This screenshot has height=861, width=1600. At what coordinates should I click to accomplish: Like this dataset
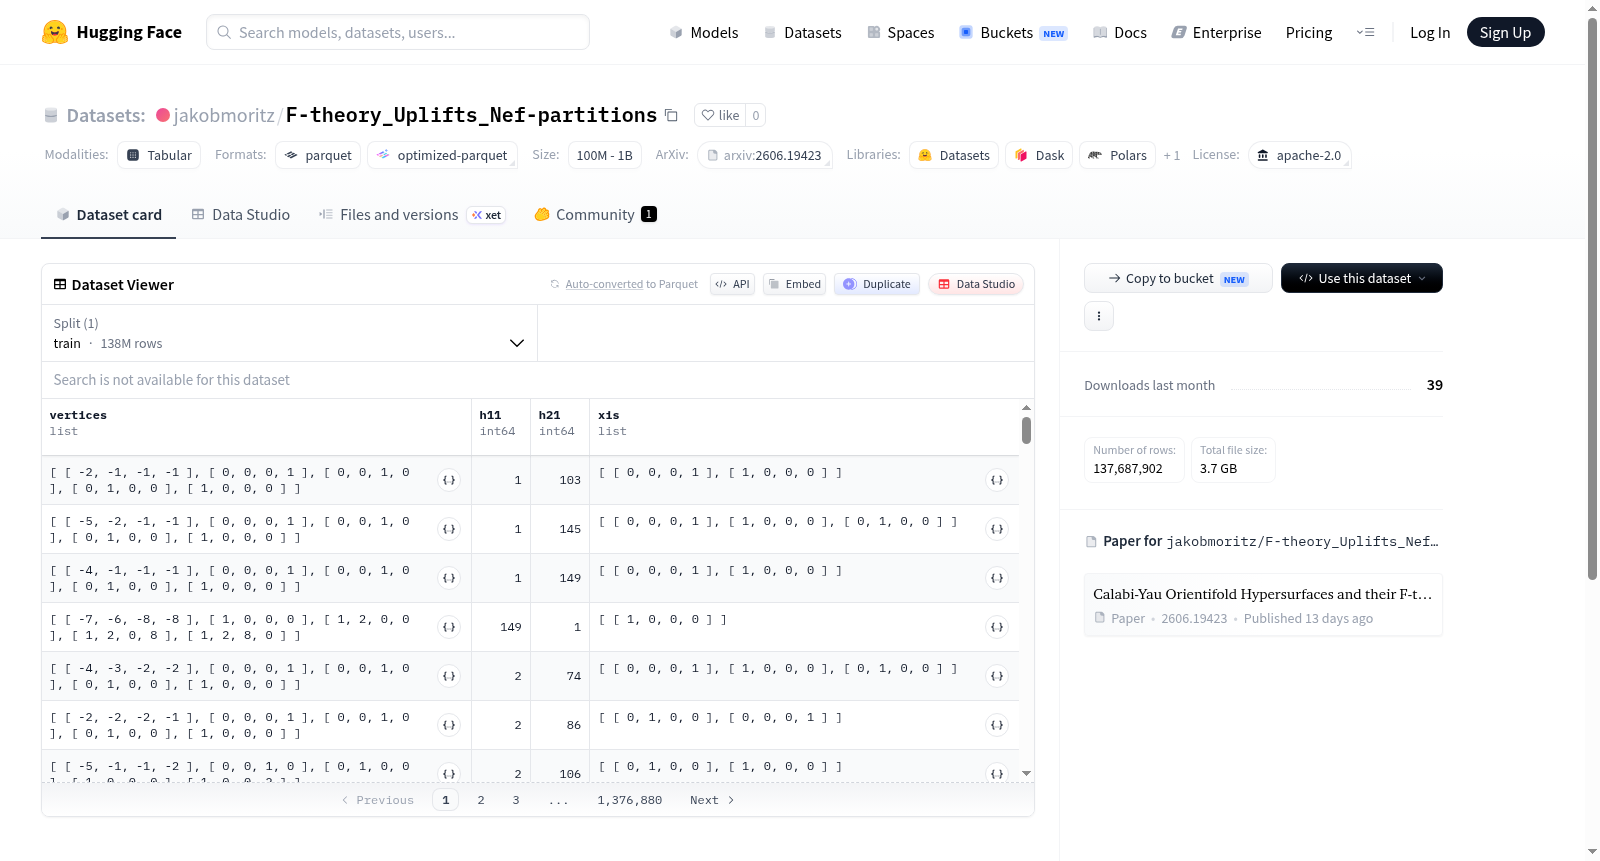tap(720, 115)
